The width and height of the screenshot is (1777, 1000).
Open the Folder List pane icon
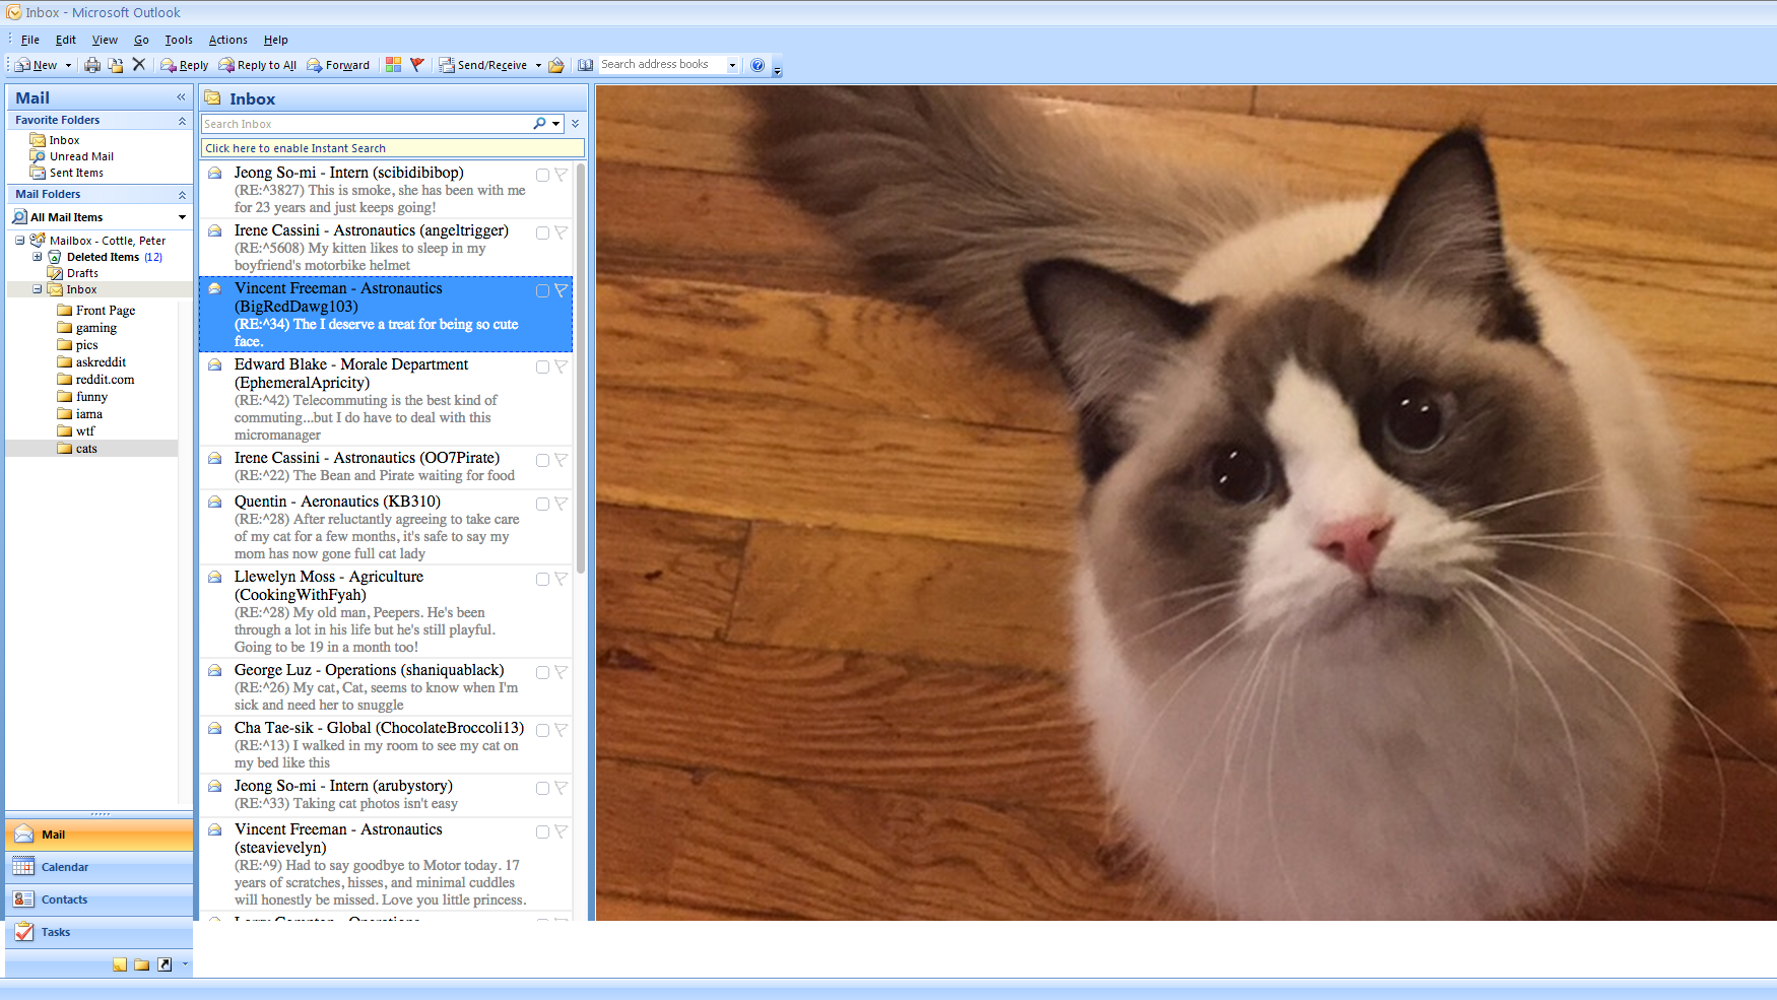pos(141,964)
